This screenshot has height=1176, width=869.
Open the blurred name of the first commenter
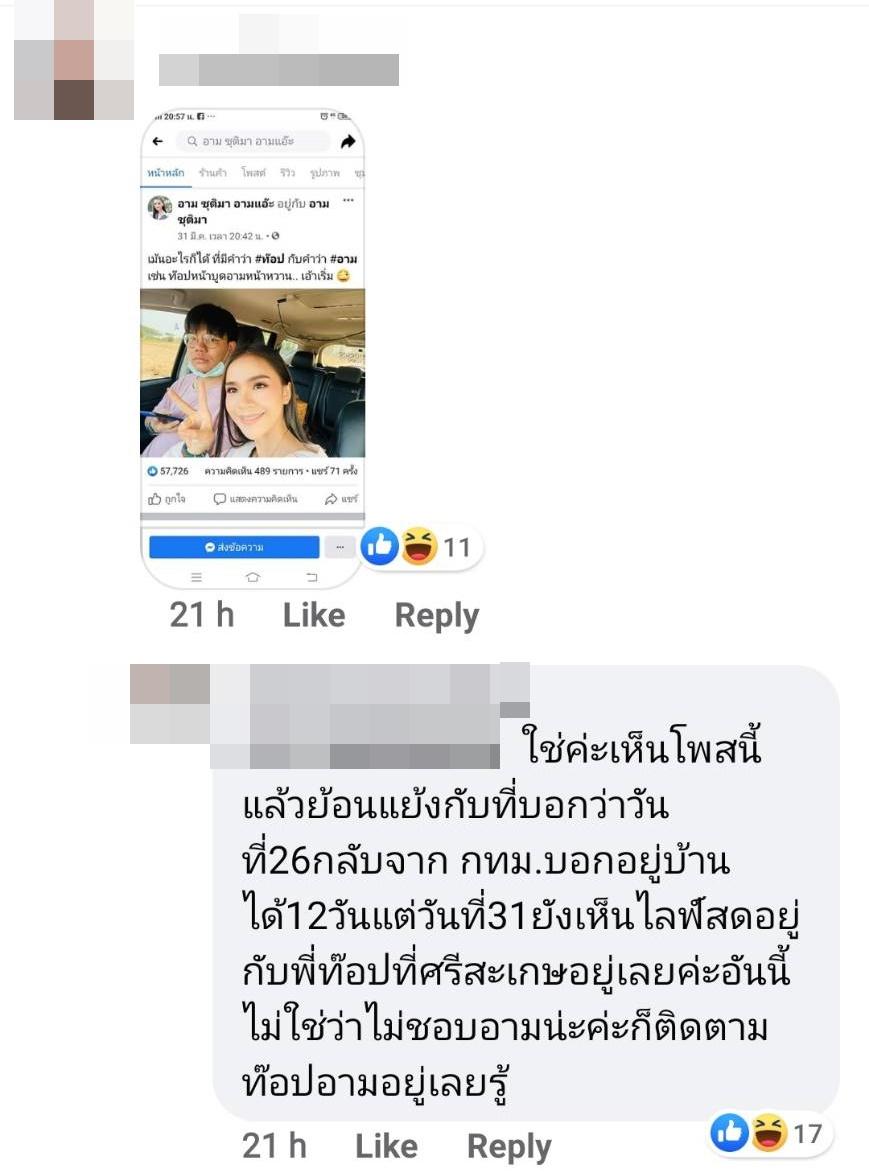pos(279,70)
